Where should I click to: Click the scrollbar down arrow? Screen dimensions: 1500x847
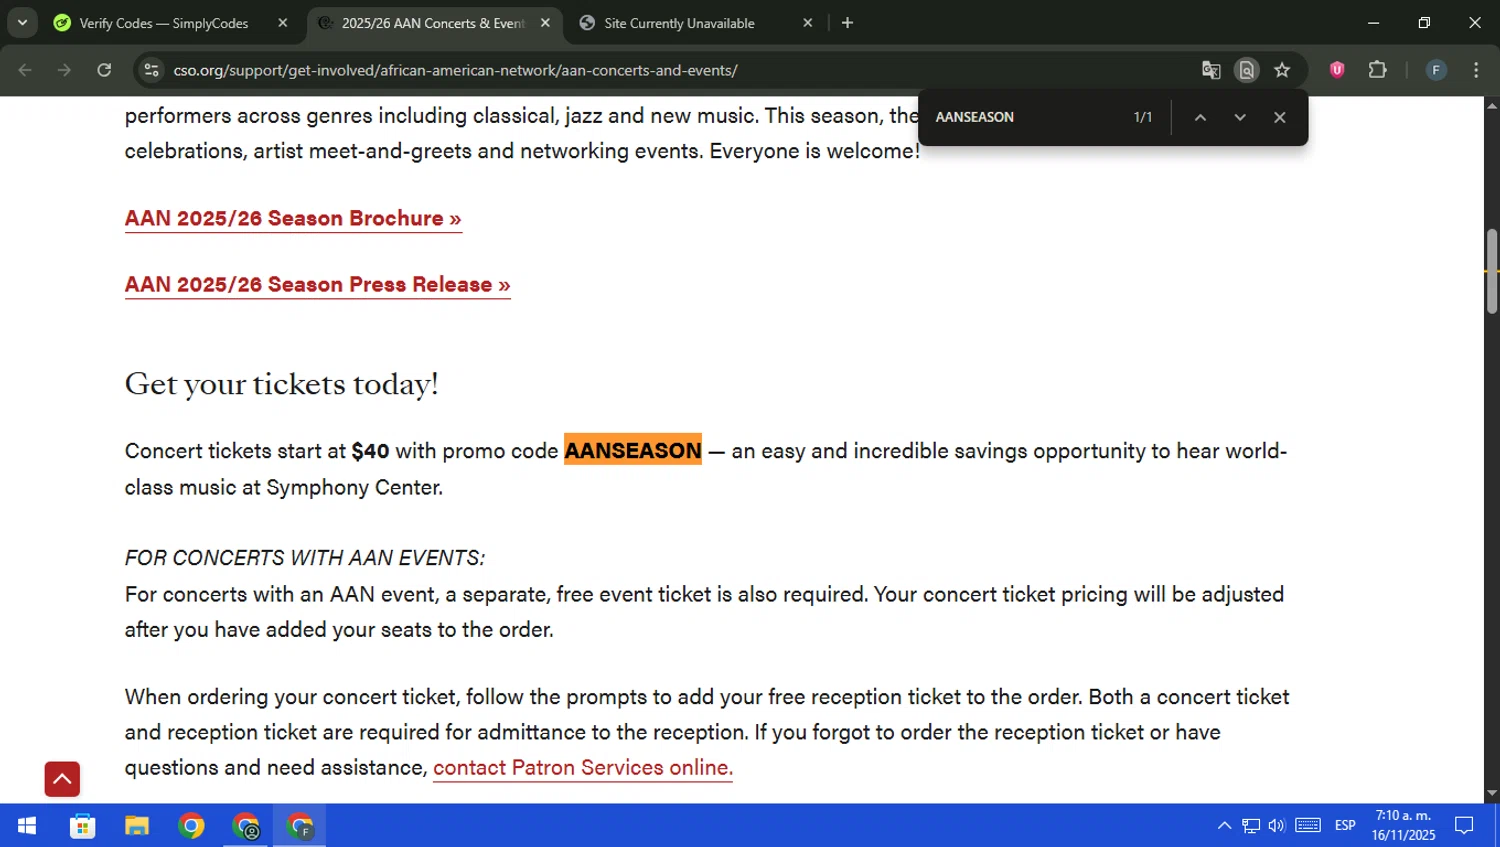[x=1492, y=793]
